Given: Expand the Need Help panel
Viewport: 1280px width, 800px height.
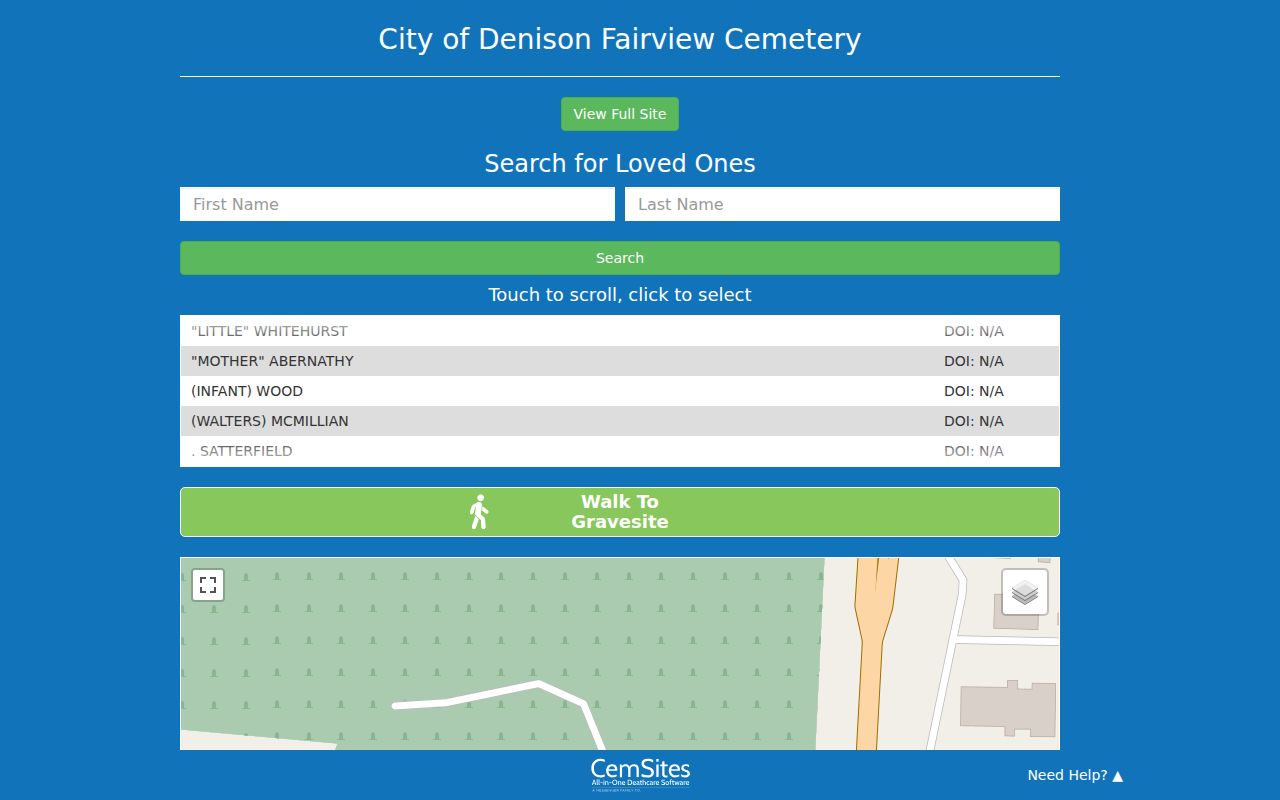Looking at the screenshot, I should coord(1075,775).
